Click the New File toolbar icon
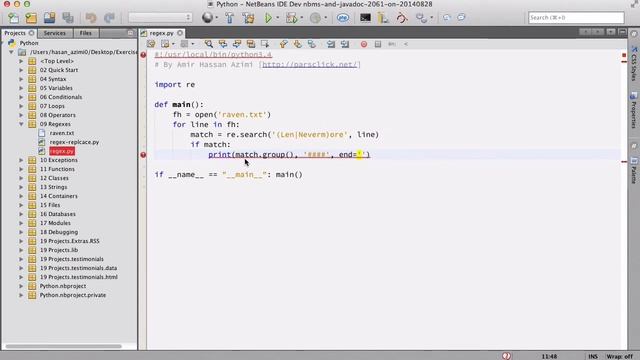The width and height of the screenshot is (640, 360). click(13, 18)
